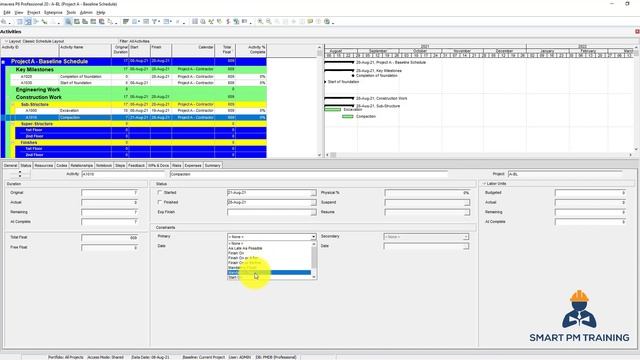Image resolution: width=640 pixels, height=360 pixels.
Task: Open the Admin menu
Action: point(86,13)
